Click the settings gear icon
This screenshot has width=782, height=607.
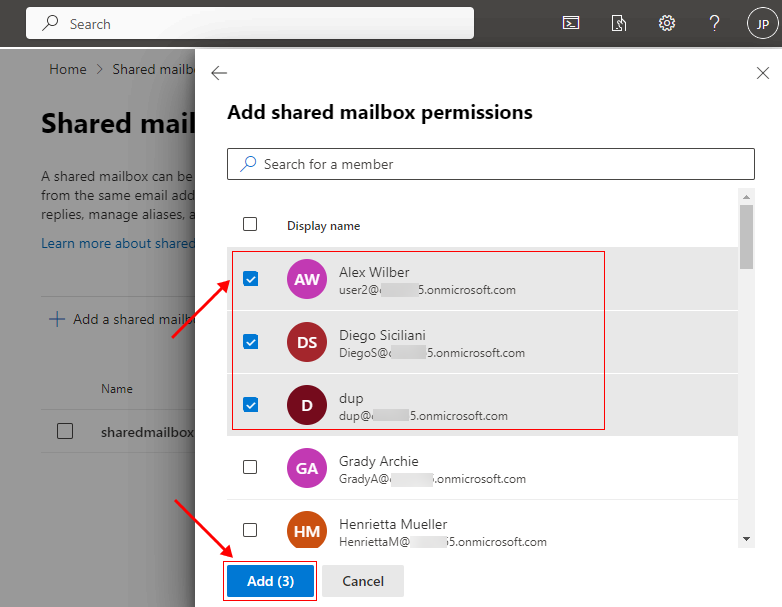pyautogui.click(x=667, y=24)
